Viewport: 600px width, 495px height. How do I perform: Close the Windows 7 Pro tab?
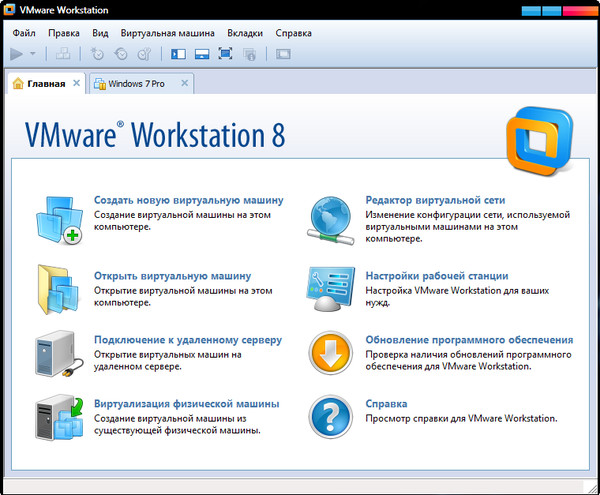click(184, 83)
